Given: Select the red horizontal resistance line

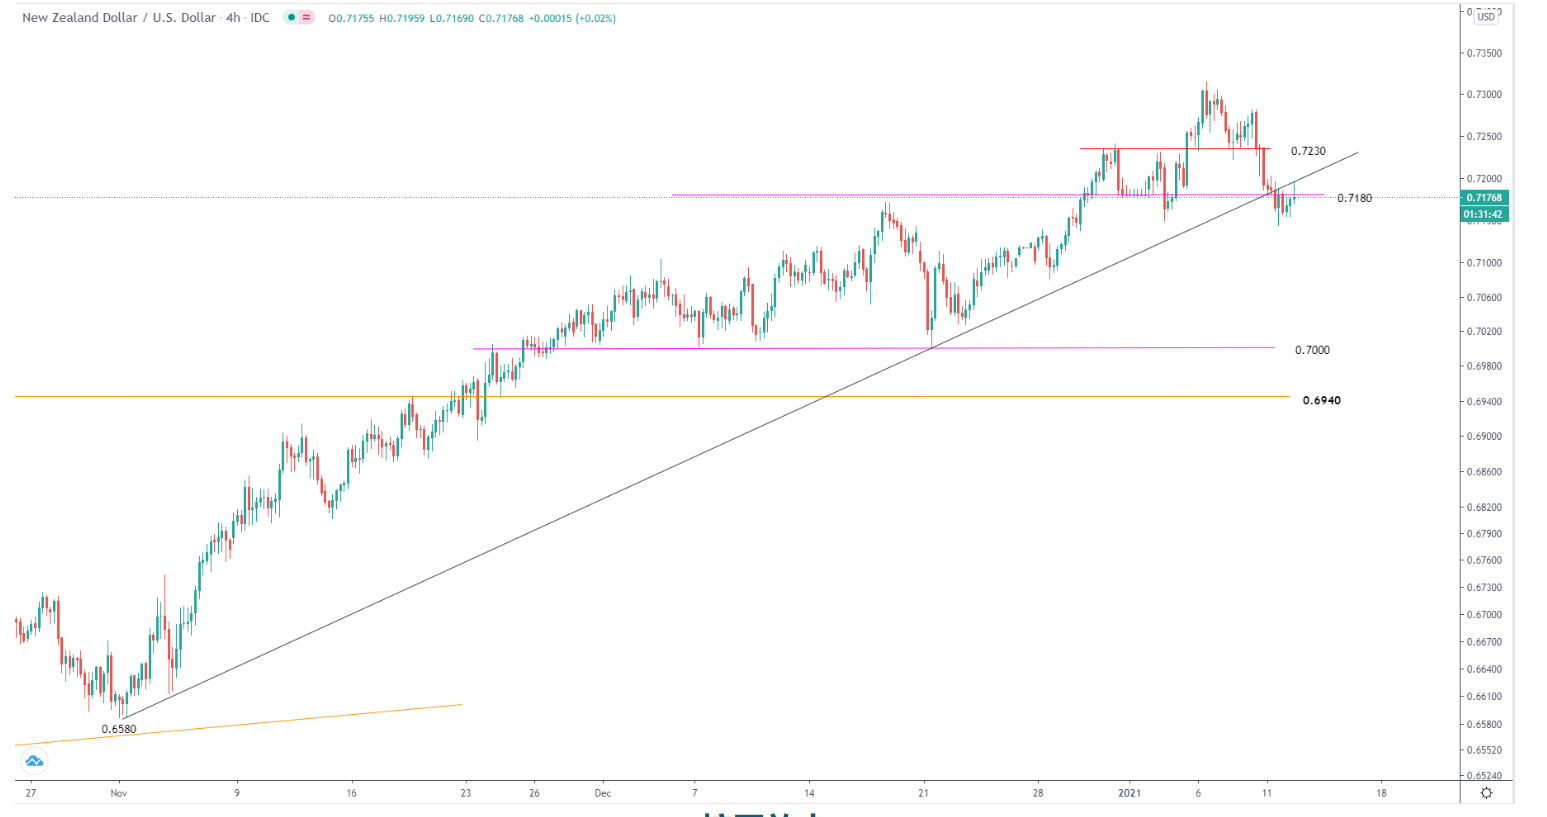Looking at the screenshot, I should coord(1174,149).
